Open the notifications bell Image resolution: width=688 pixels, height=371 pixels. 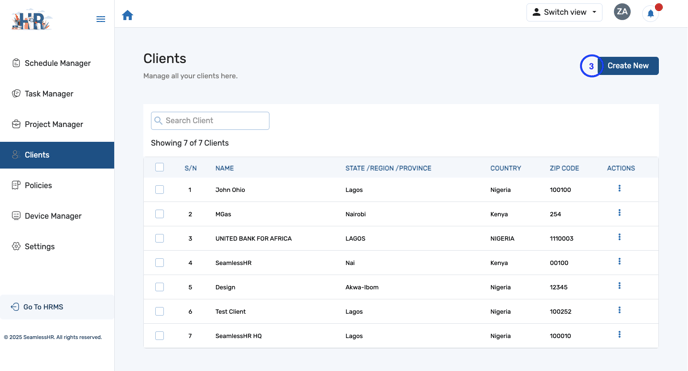pyautogui.click(x=651, y=14)
